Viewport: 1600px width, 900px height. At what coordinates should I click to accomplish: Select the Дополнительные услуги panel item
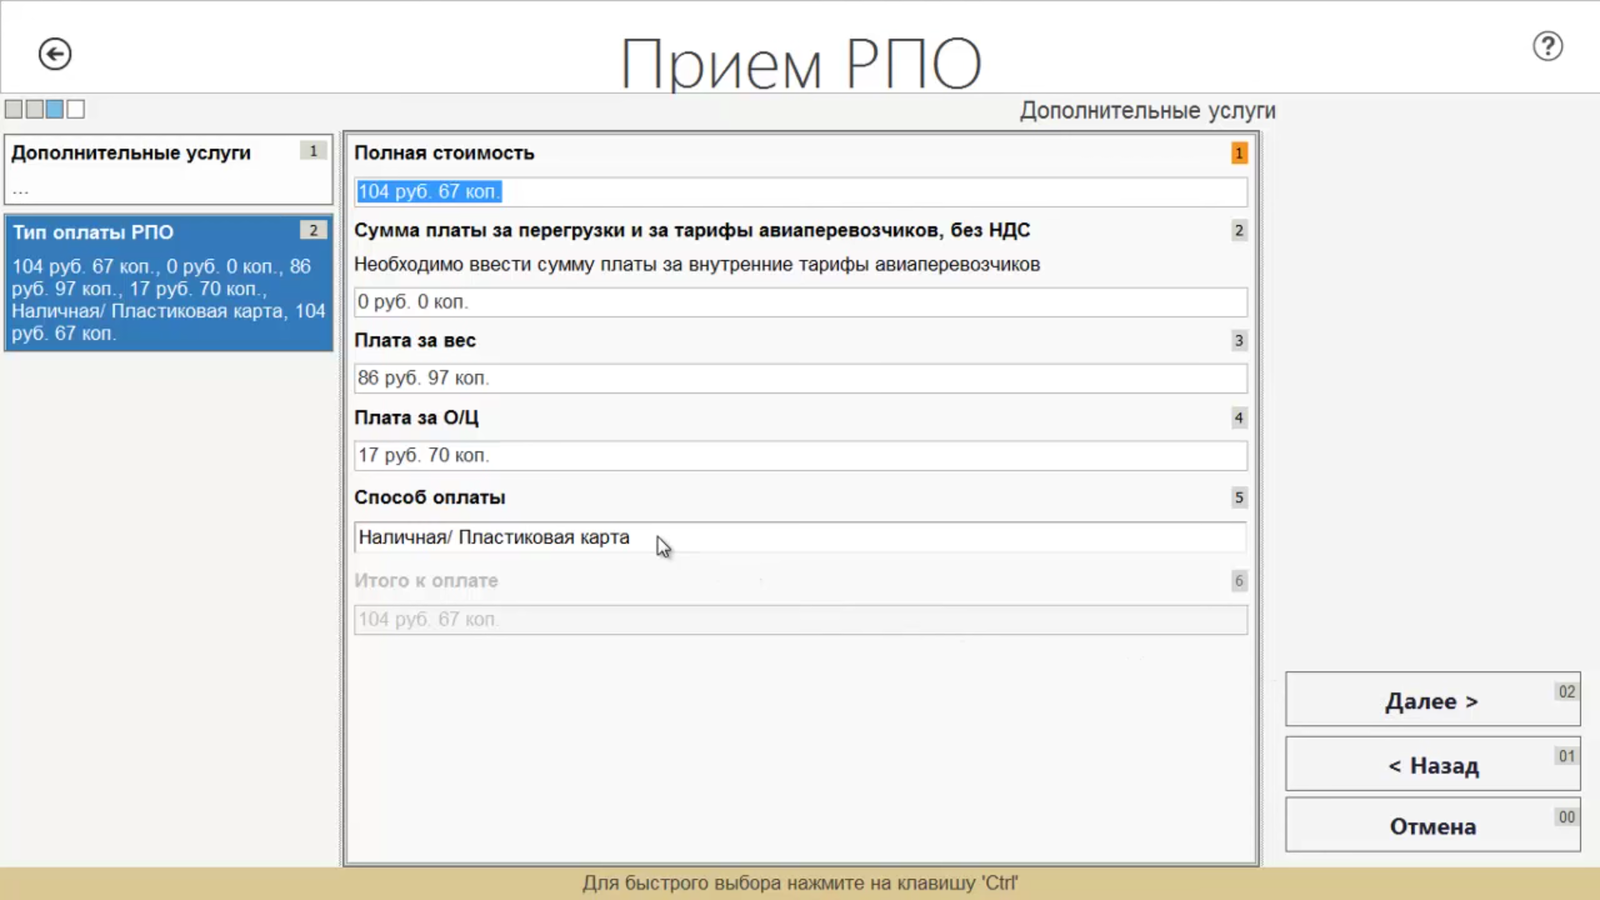pos(168,170)
